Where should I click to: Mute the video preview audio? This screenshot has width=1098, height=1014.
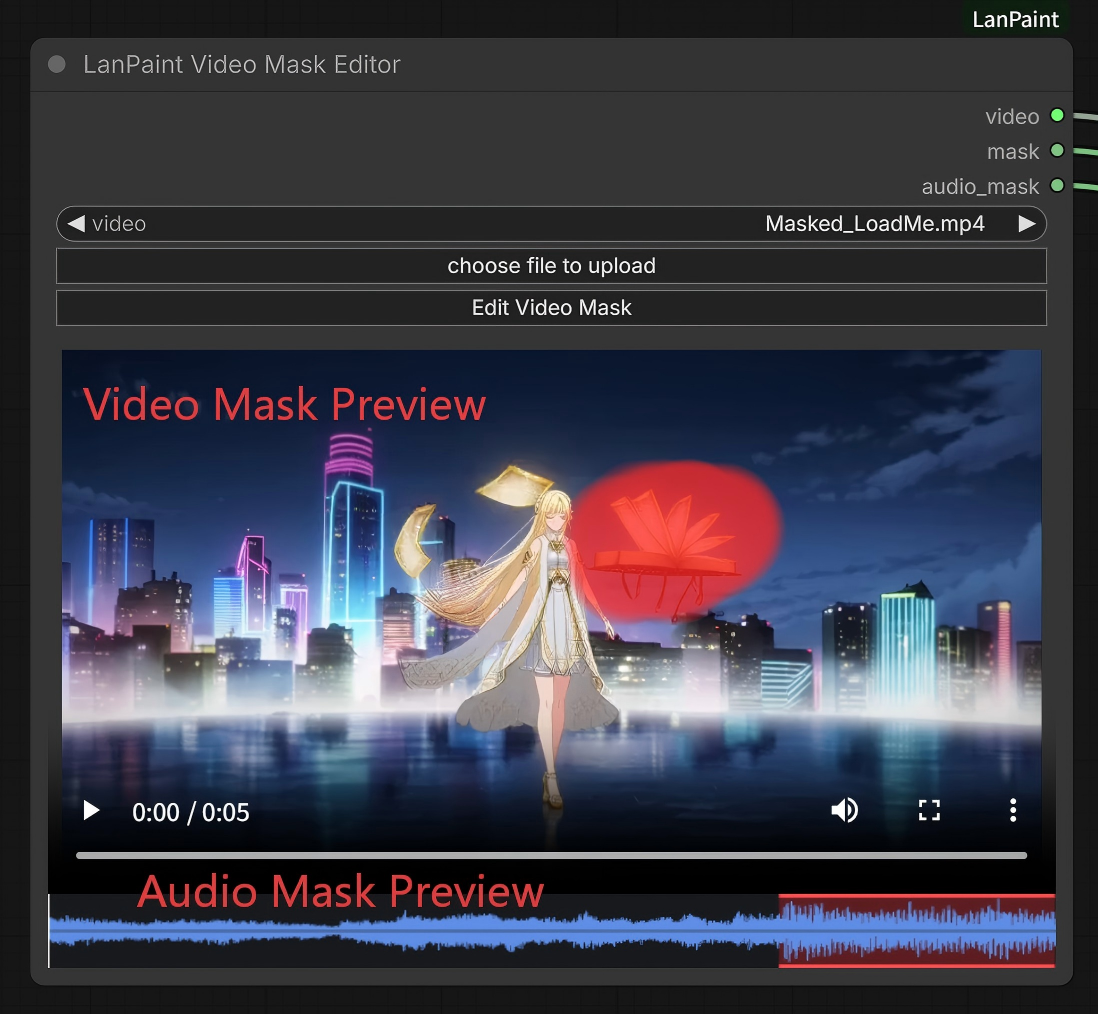845,810
